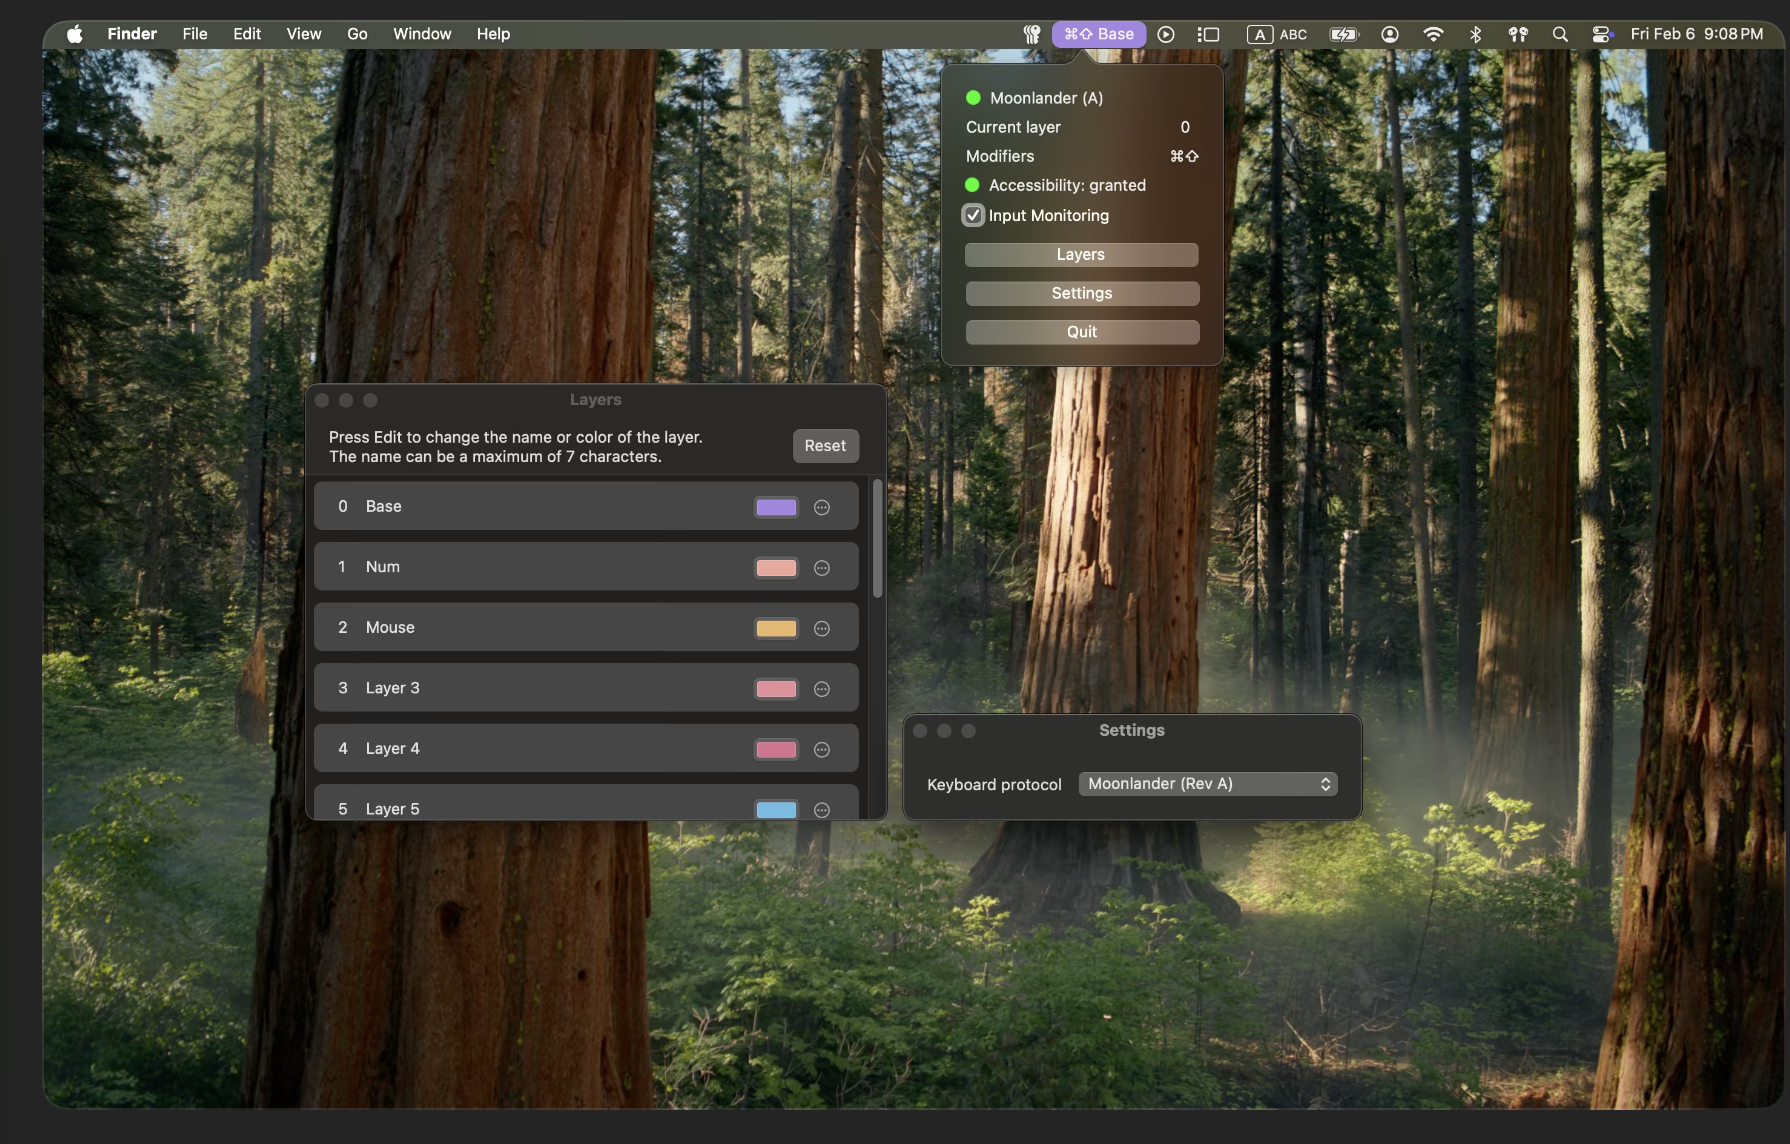Click the purple Base layer color swatch
The image size is (1790, 1144).
(x=776, y=507)
